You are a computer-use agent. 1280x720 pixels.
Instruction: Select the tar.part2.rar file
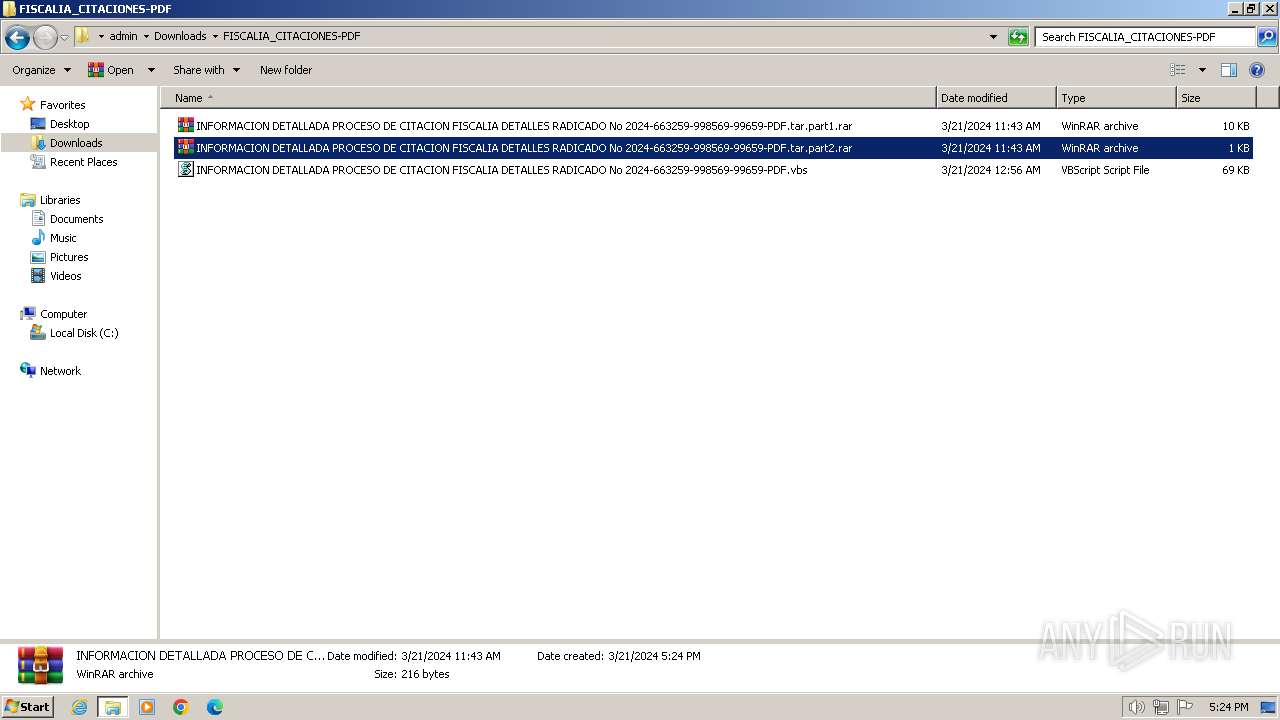coord(713,148)
